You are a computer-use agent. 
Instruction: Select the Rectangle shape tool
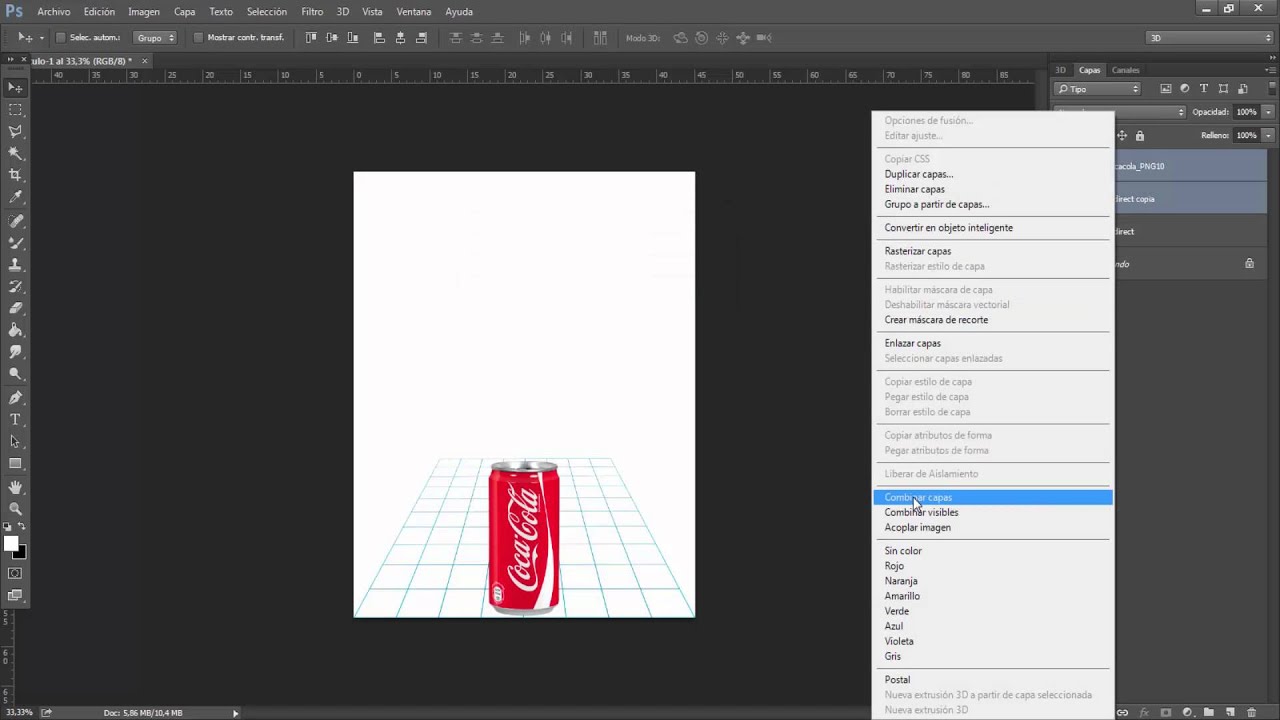coord(15,463)
